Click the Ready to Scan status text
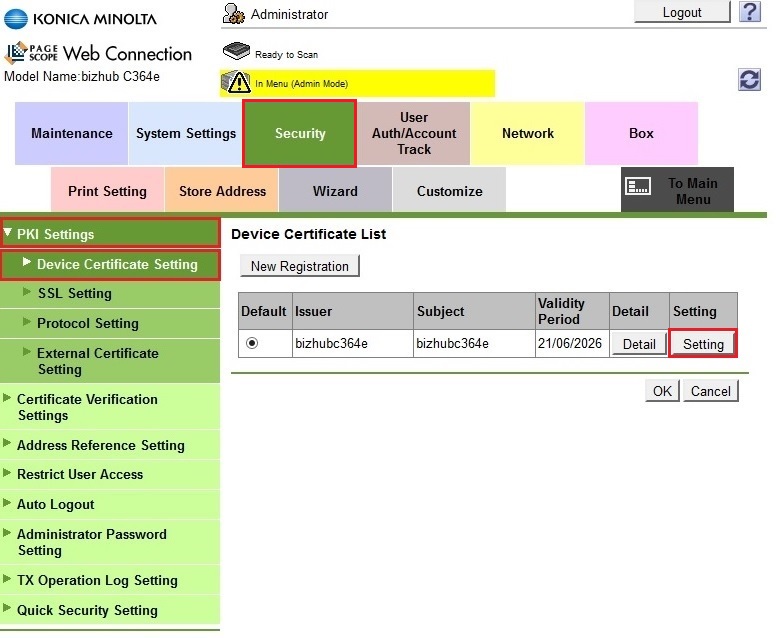 point(287,54)
